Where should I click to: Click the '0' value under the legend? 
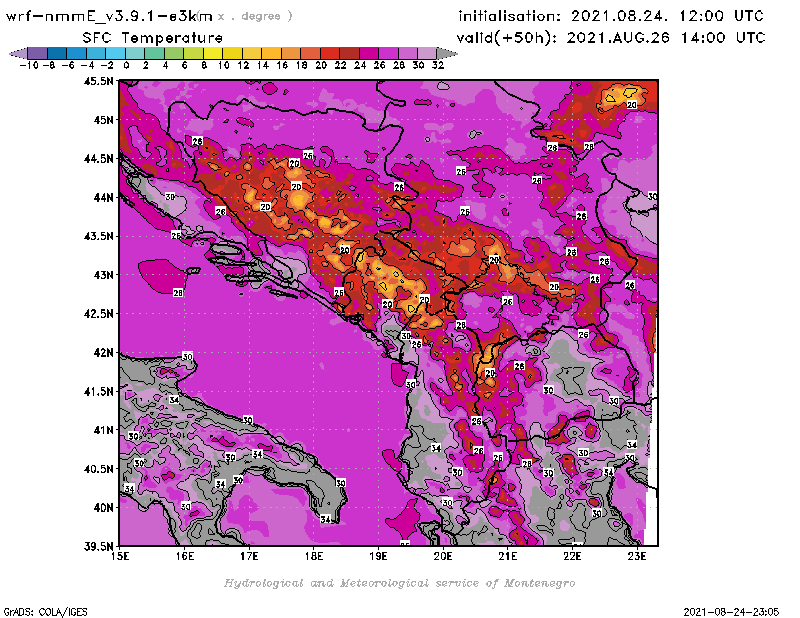point(126,65)
